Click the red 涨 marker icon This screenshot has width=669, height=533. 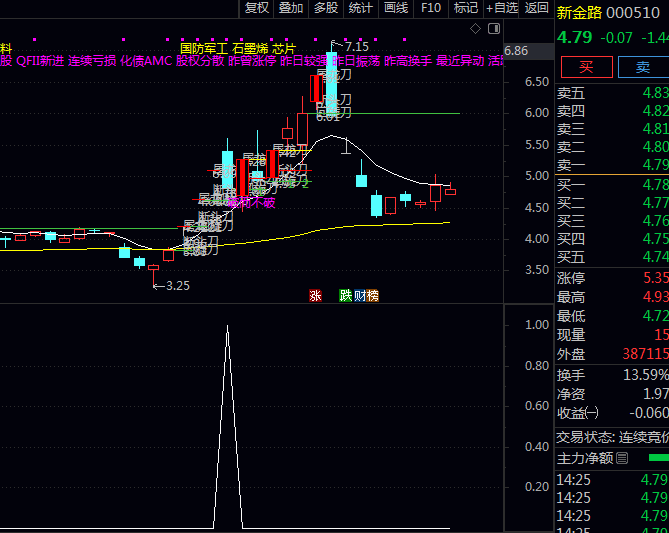click(x=316, y=295)
